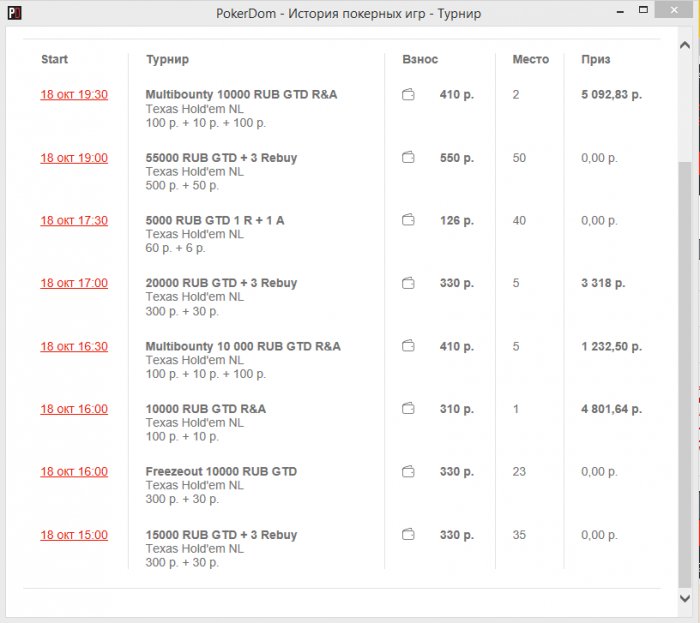Click the 500 р. + 50 р. fee breakdown
700x623 pixels.
182,186
